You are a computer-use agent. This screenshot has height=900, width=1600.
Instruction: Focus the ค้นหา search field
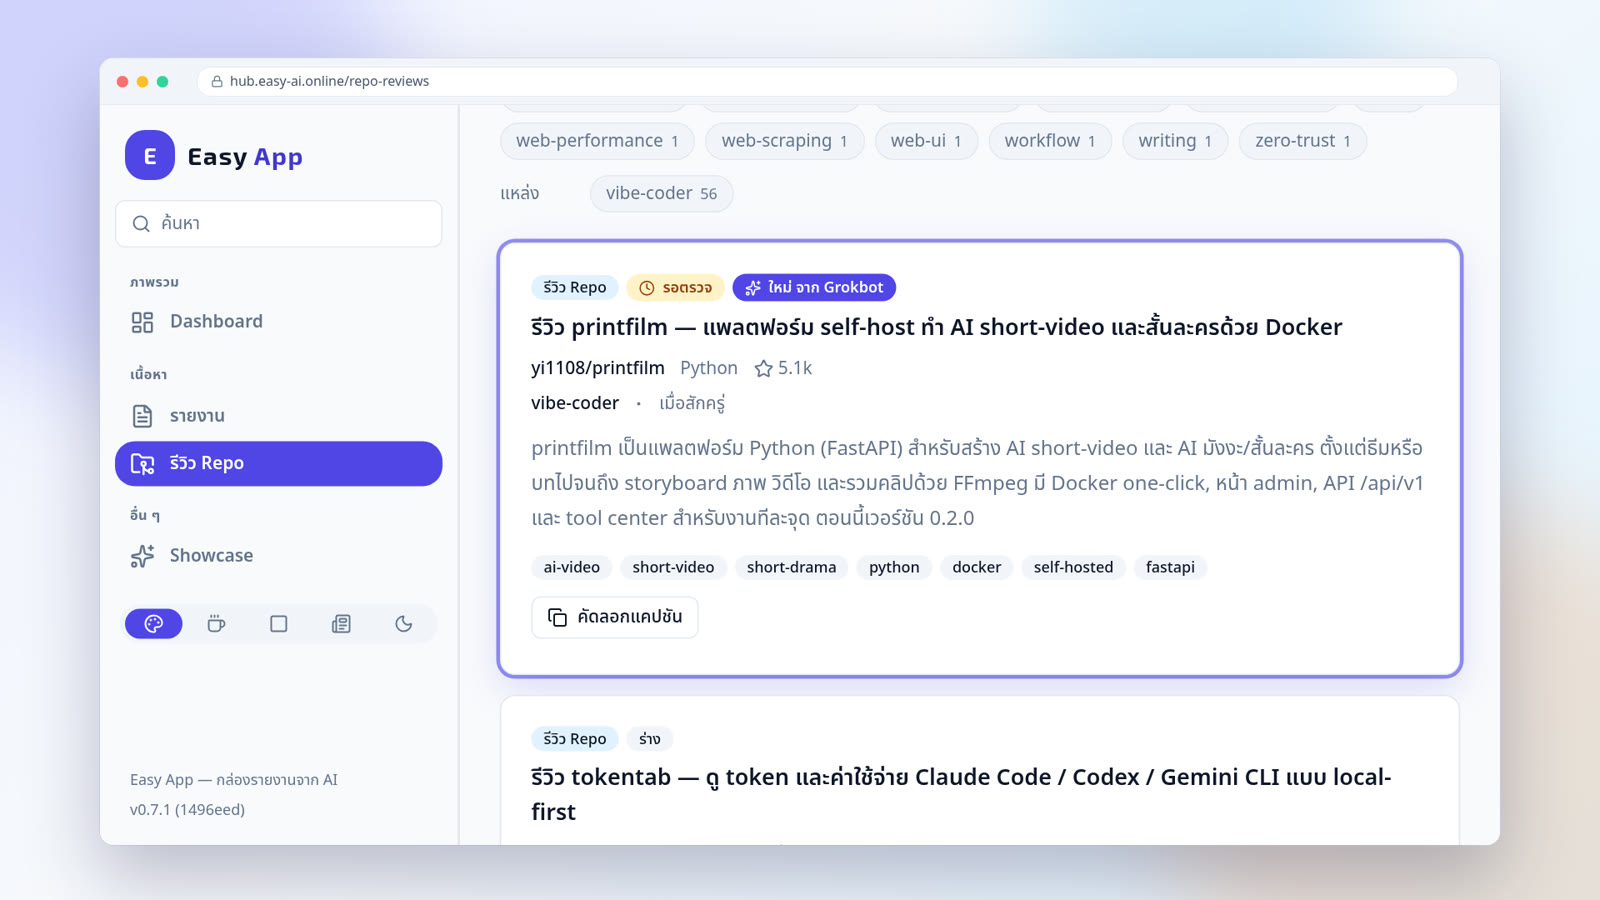click(279, 224)
